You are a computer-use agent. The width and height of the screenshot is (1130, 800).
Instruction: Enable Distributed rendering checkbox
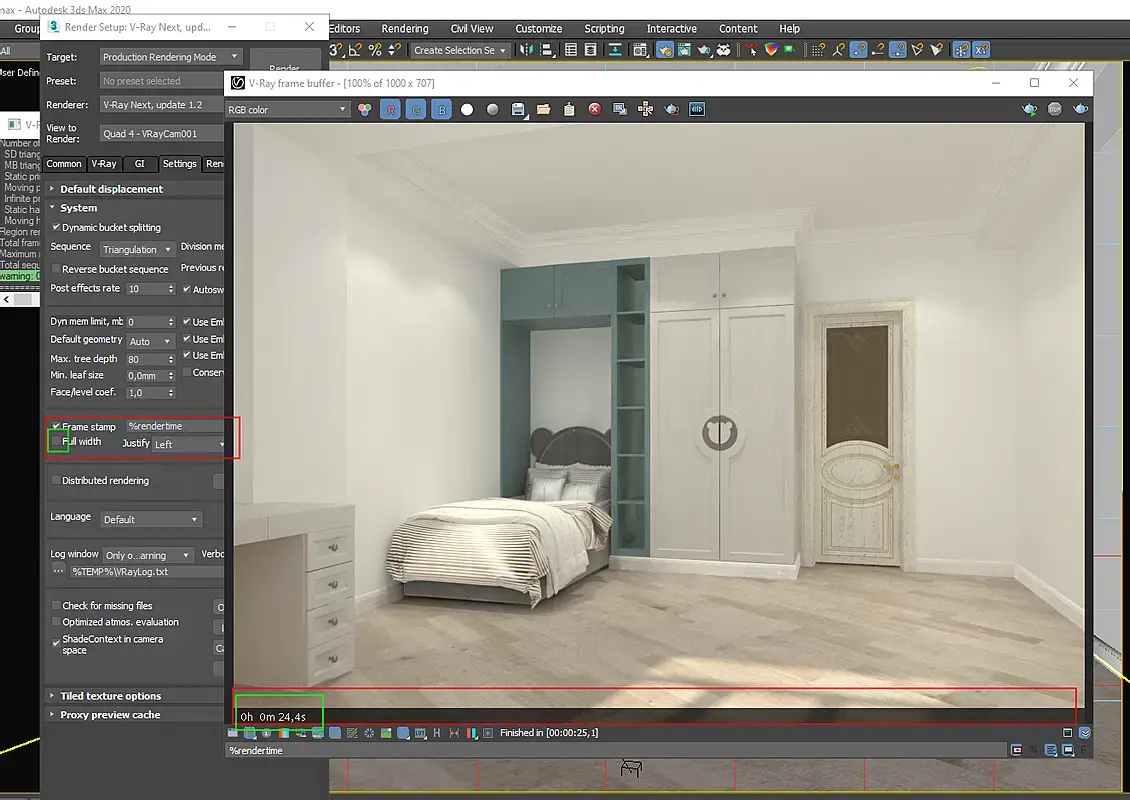click(55, 480)
